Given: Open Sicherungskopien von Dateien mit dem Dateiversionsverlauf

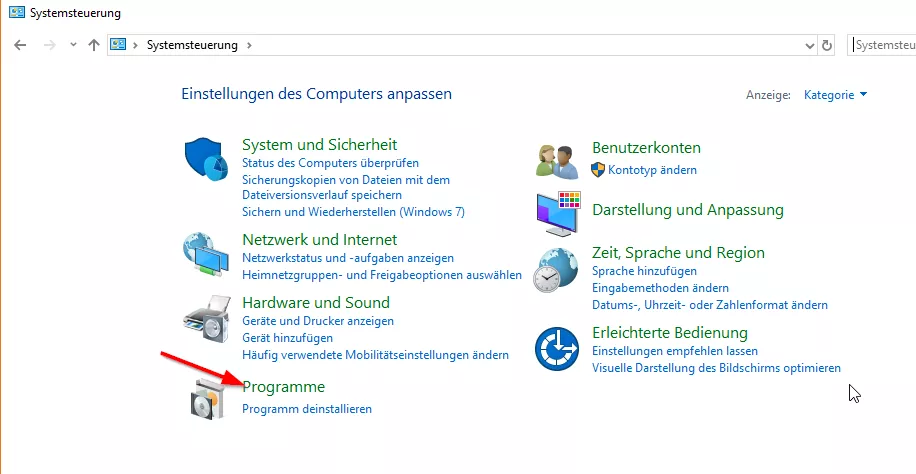Looking at the screenshot, I should click(346, 187).
